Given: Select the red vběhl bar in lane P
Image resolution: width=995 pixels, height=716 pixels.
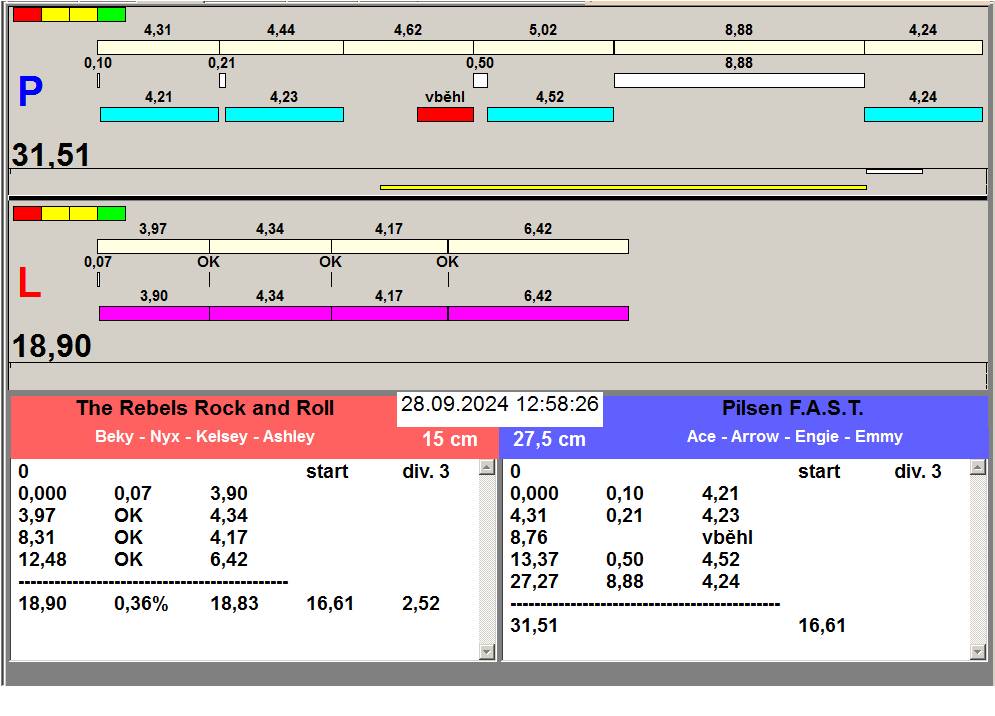Looking at the screenshot, I should (445, 115).
